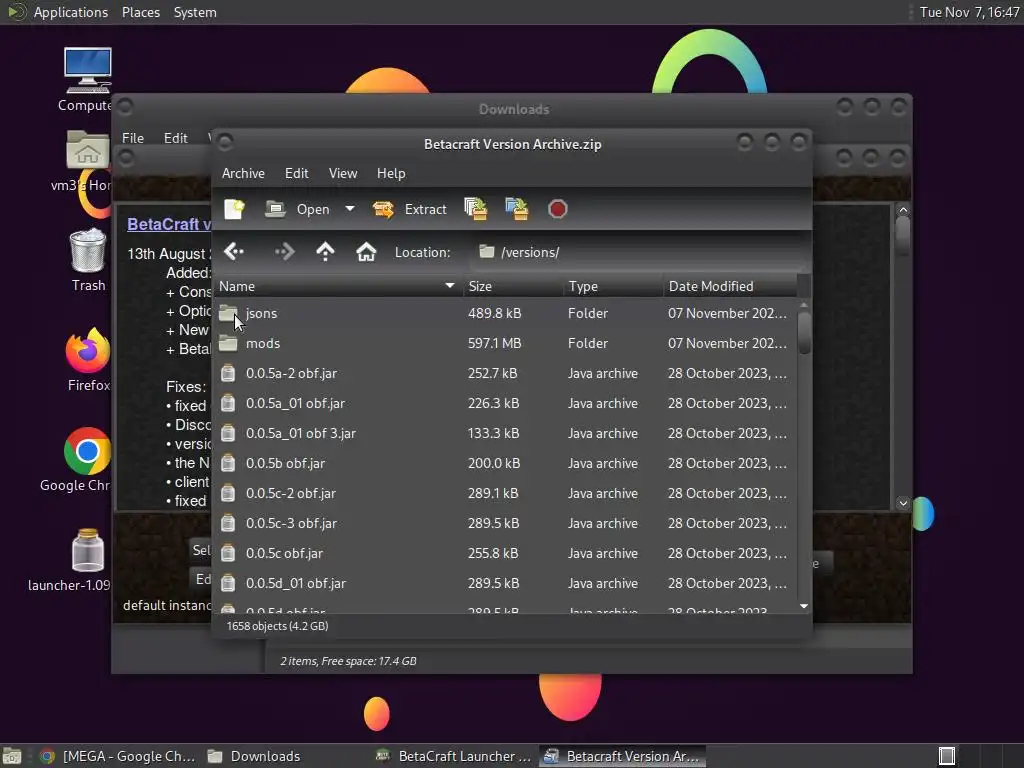Select 0.0.5c-3 obf.jar file
This screenshot has height=768, width=1024.
pos(505,524)
